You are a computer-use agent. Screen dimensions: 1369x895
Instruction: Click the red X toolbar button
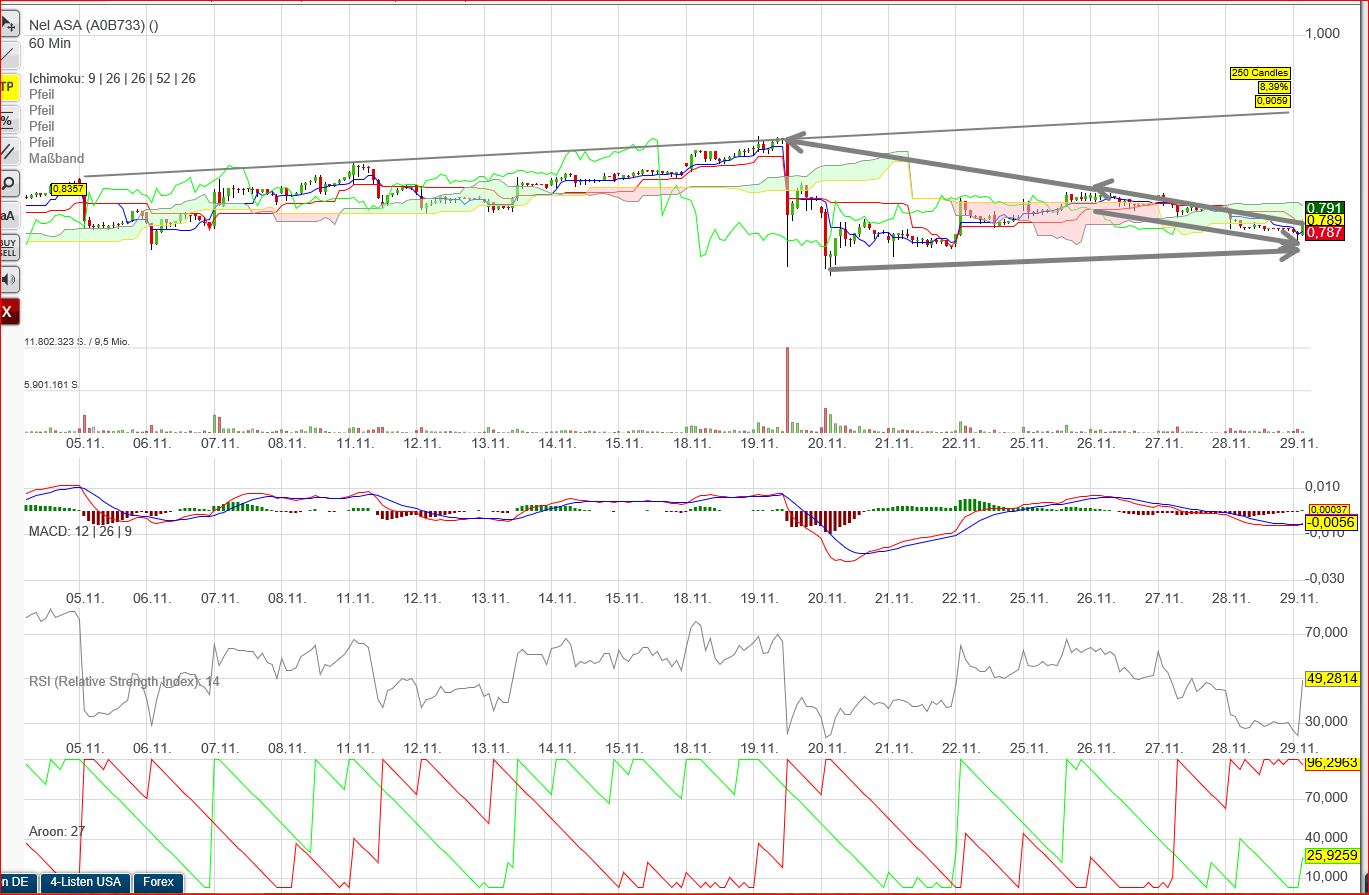click(x=9, y=312)
